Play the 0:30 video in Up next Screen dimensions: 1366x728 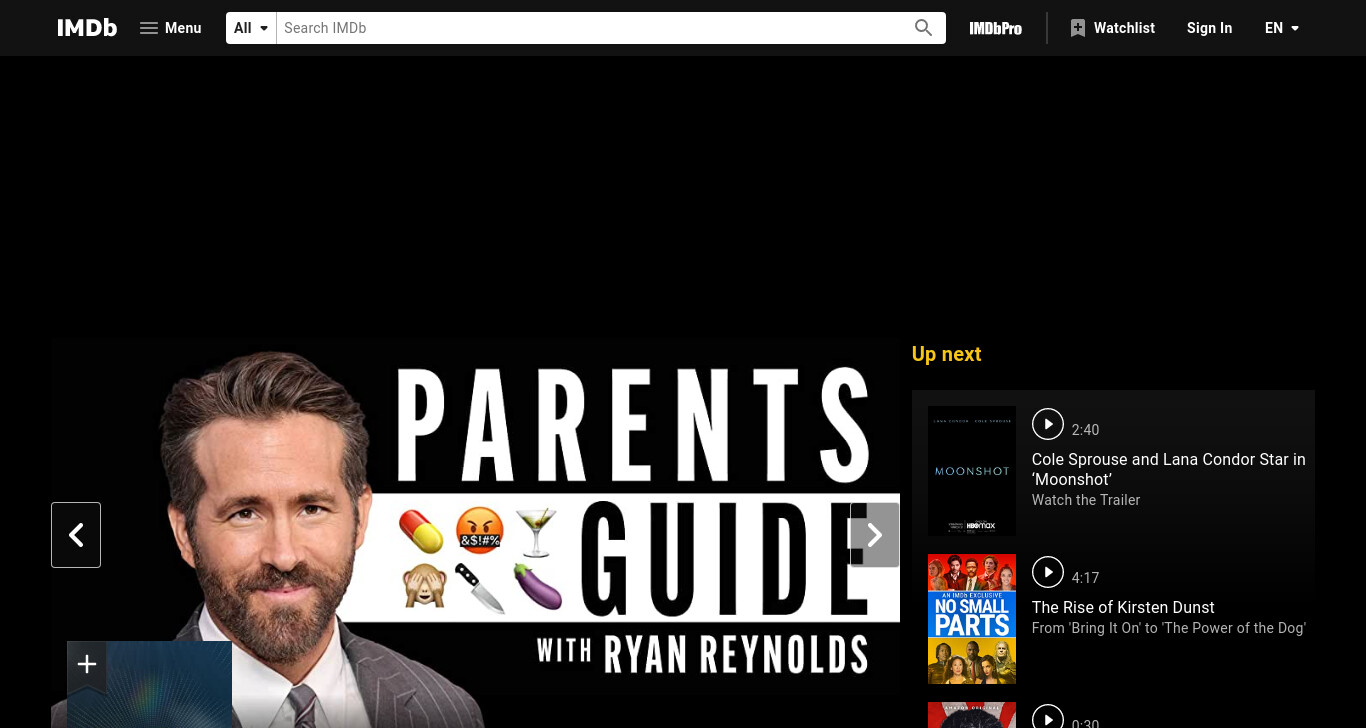point(1048,718)
